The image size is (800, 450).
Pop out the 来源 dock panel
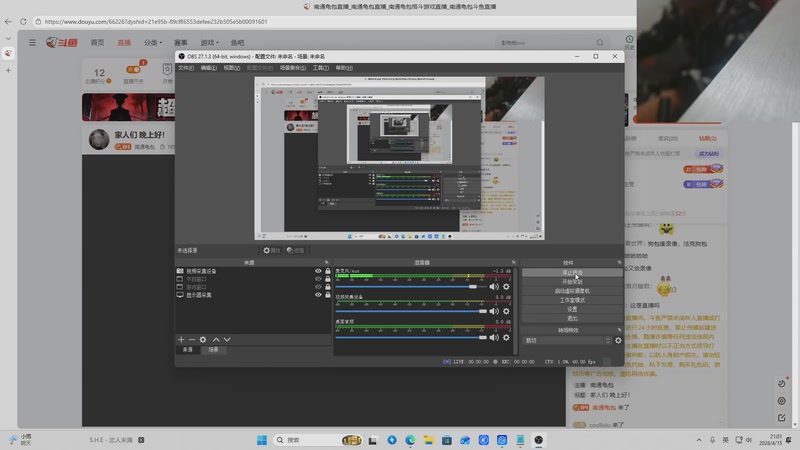coord(327,262)
